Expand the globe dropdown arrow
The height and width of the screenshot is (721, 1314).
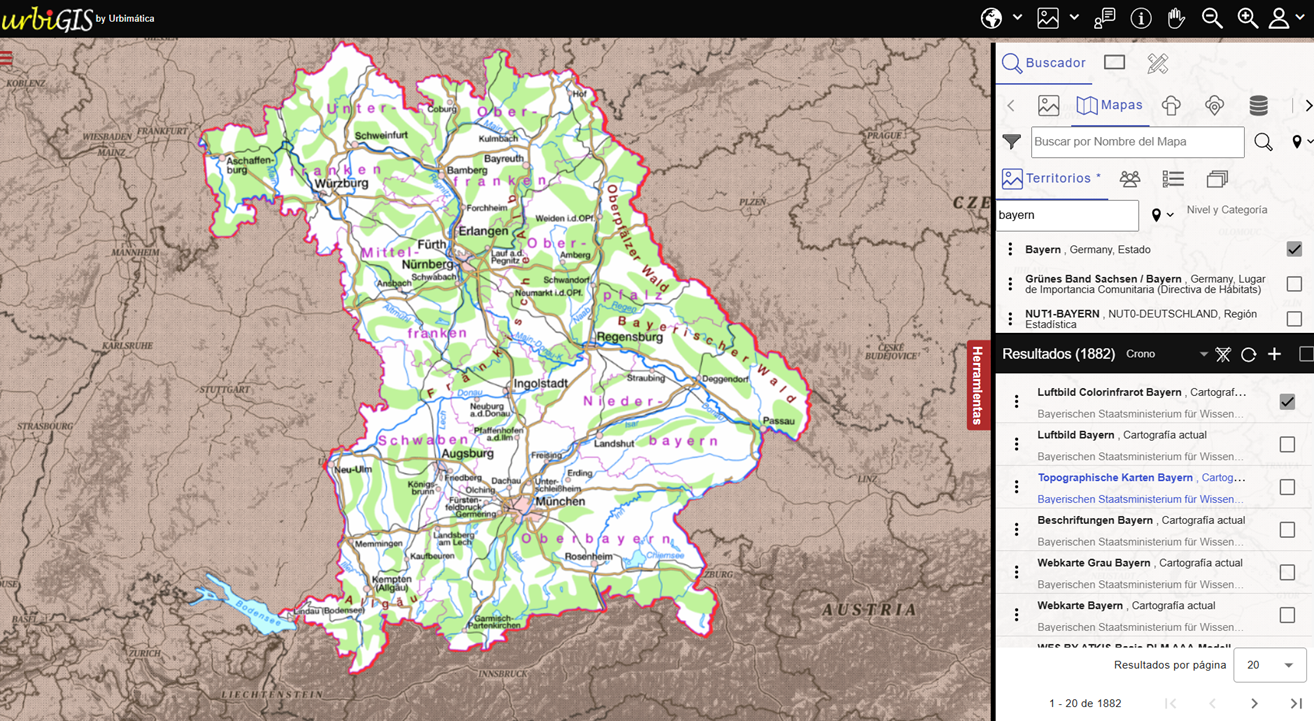click(x=1017, y=18)
